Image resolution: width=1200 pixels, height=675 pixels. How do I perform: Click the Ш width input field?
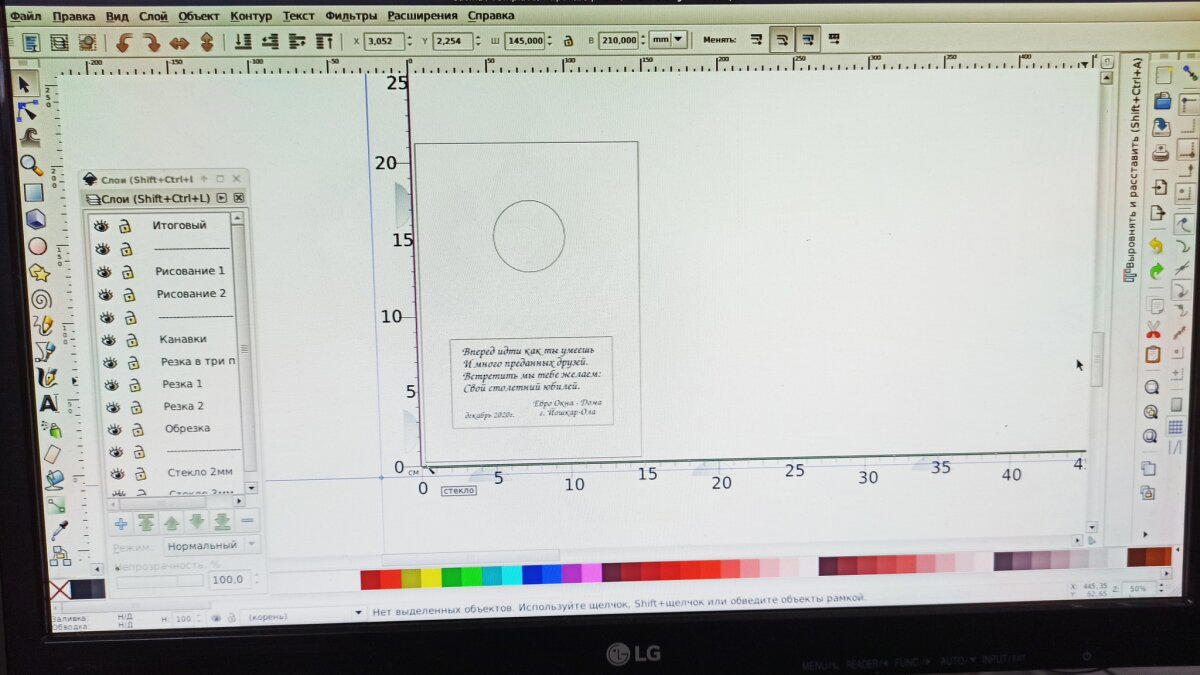[x=523, y=41]
